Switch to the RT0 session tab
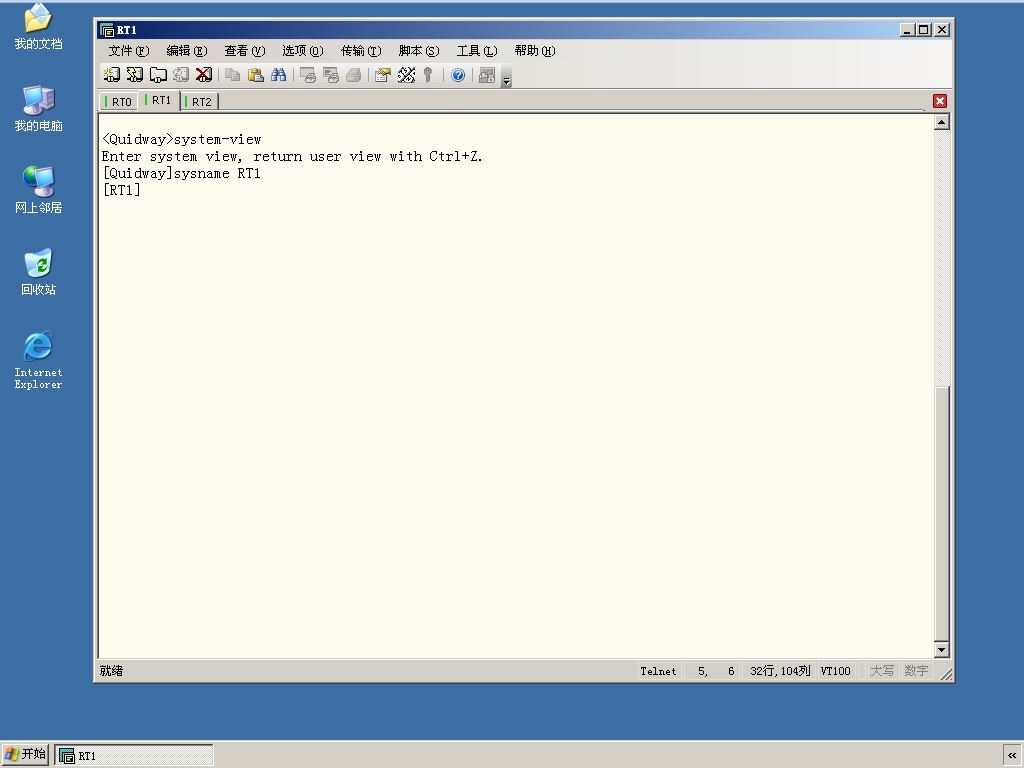 coord(119,102)
